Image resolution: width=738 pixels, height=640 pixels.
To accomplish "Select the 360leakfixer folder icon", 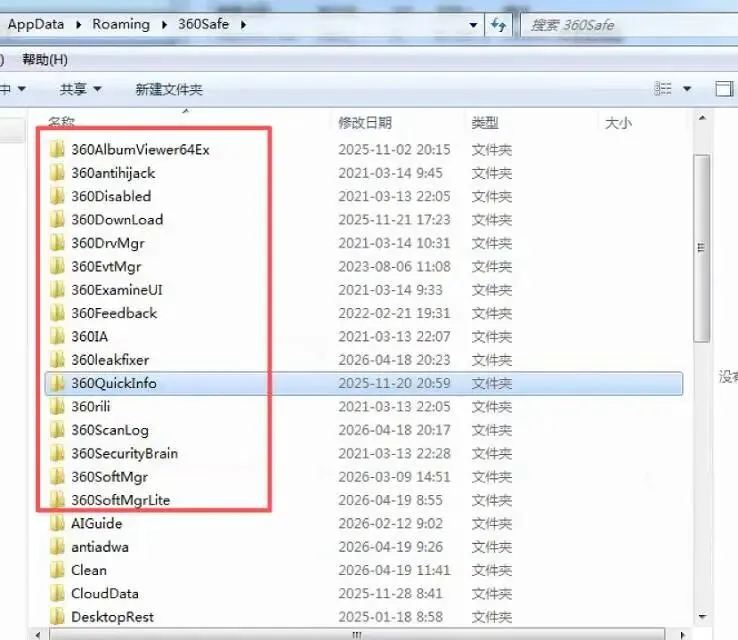I will point(57,360).
